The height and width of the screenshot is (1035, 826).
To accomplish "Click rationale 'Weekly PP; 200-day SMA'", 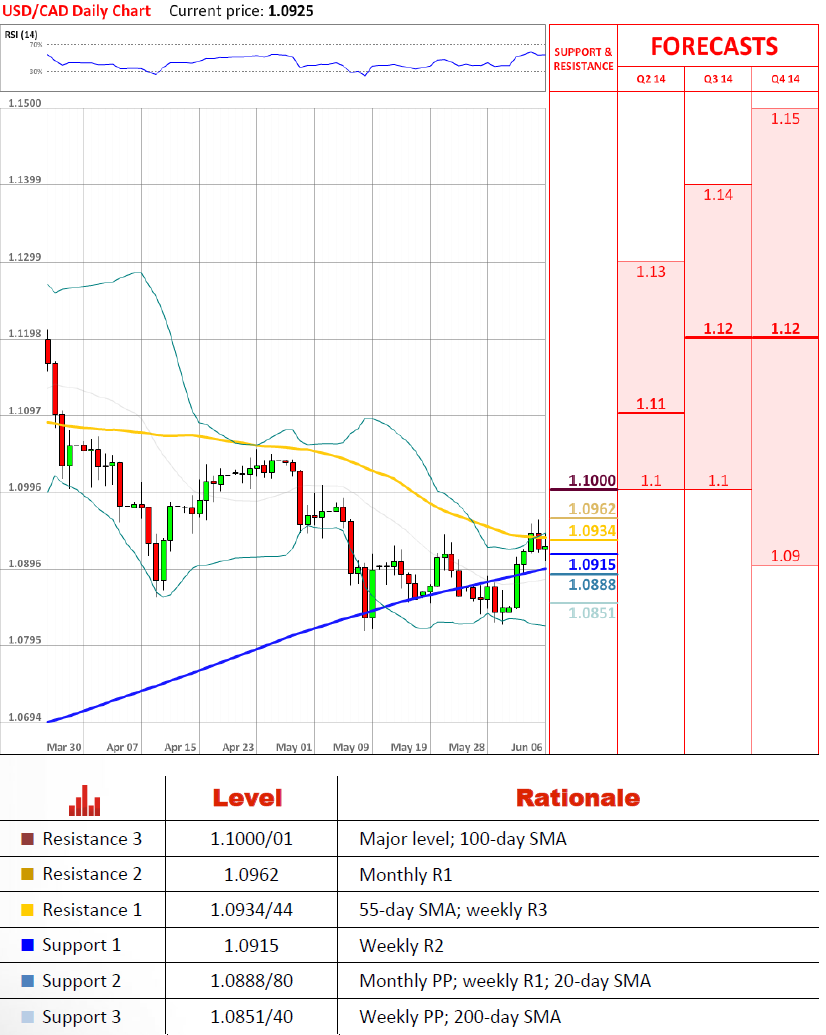I will (x=460, y=1017).
